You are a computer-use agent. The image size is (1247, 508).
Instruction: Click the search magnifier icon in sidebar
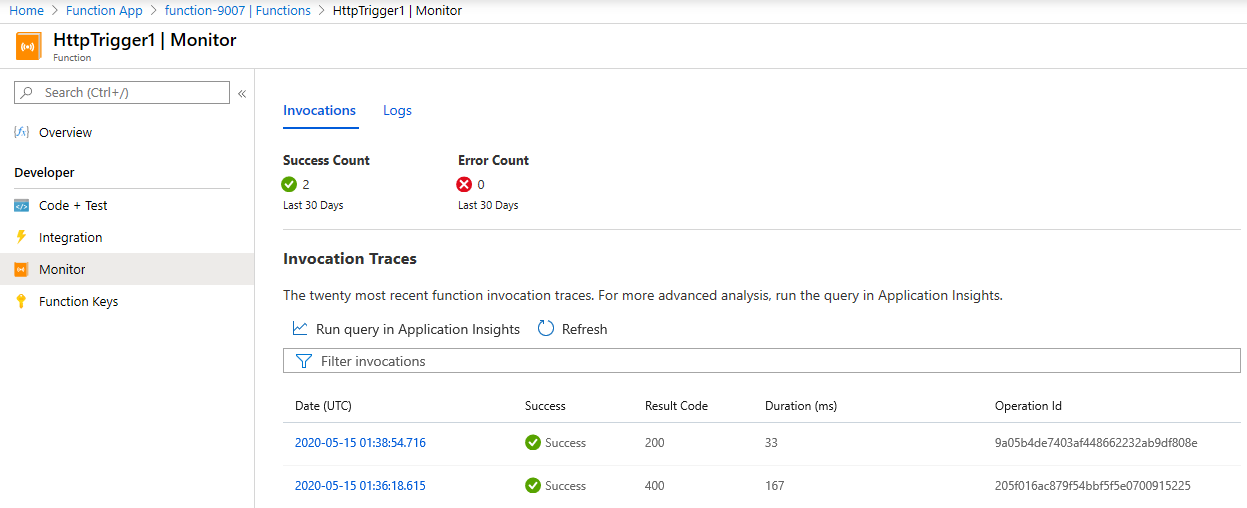coord(28,93)
